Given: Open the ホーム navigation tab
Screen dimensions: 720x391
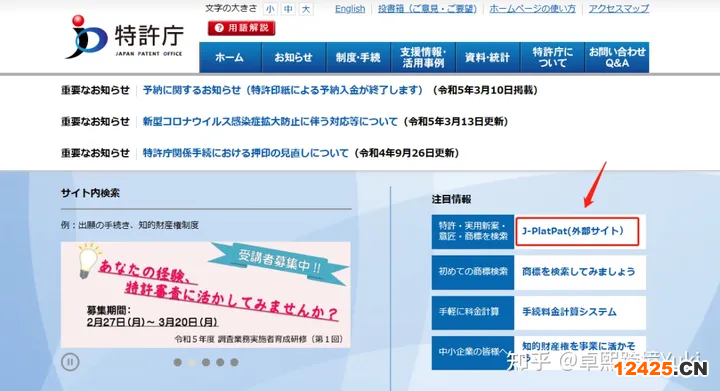Looking at the screenshot, I should tap(230, 57).
